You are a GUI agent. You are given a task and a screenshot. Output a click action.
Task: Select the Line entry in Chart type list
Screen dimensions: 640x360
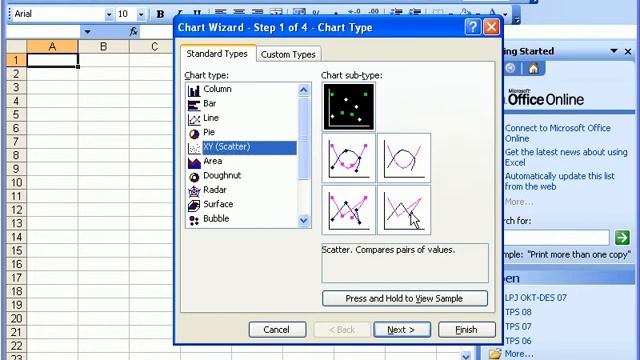tap(211, 118)
